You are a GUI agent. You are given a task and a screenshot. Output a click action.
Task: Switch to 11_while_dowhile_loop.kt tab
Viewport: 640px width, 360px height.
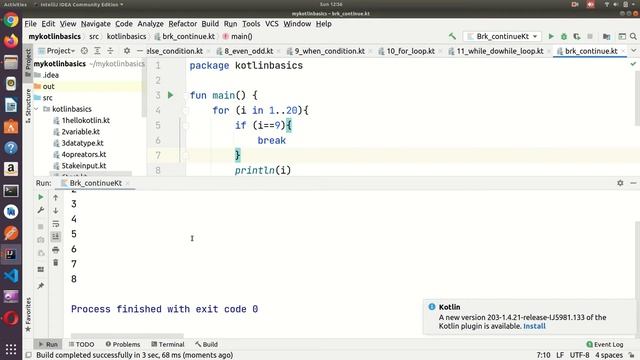click(500, 51)
